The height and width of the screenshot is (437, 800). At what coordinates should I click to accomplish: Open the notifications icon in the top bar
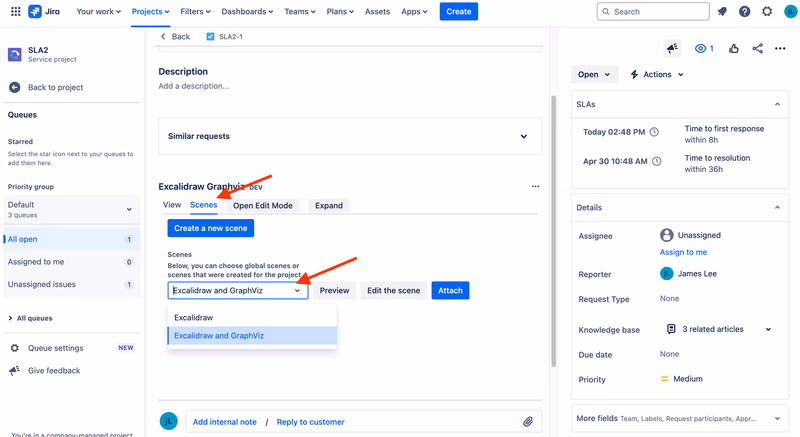click(x=722, y=11)
